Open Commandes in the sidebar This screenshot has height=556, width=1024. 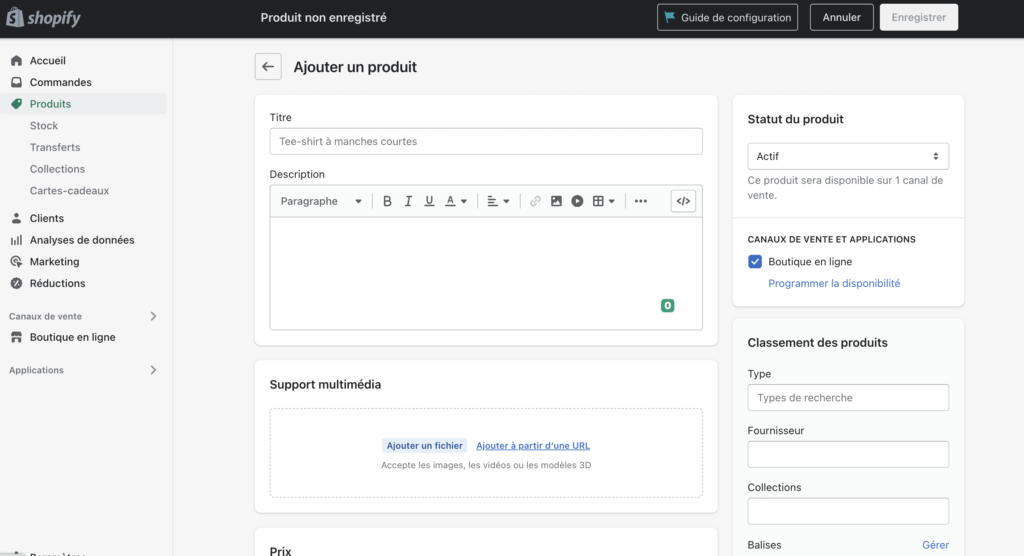pyautogui.click(x=60, y=82)
